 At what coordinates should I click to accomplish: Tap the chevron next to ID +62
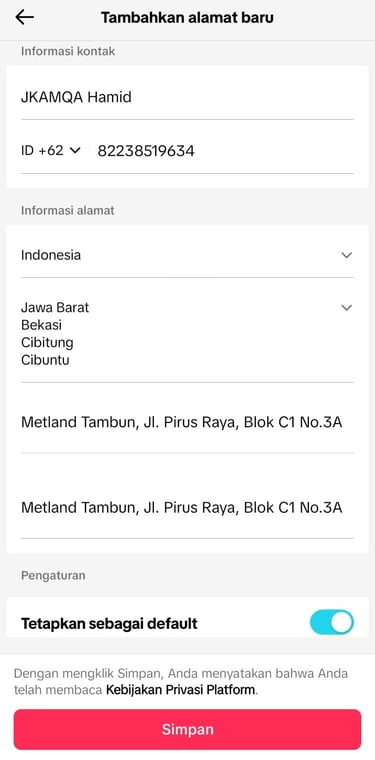coord(75,151)
